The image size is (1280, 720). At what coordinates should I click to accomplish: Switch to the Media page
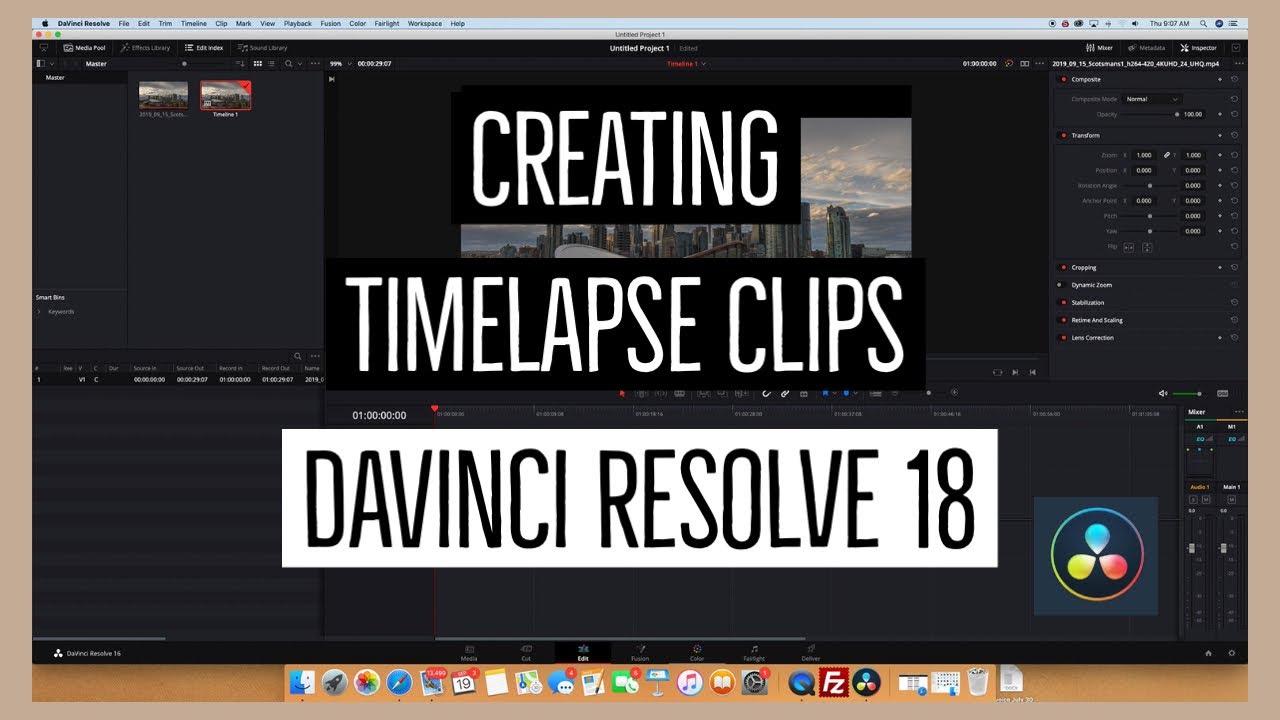(x=469, y=653)
